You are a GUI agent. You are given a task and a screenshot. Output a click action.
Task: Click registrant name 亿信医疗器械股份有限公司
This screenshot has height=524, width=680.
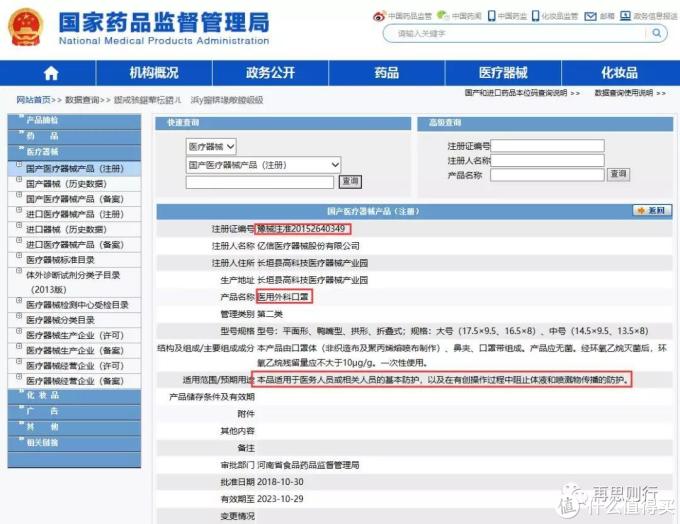click(x=308, y=246)
